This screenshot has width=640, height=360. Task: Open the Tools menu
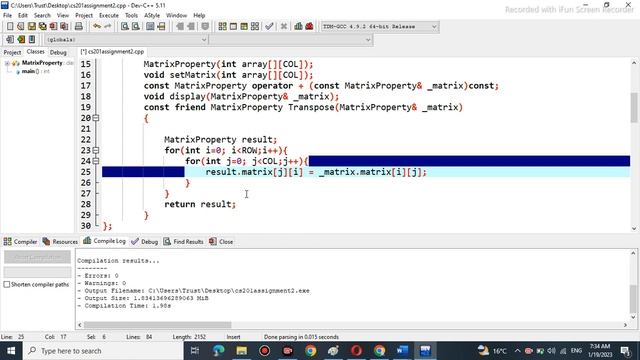click(131, 16)
